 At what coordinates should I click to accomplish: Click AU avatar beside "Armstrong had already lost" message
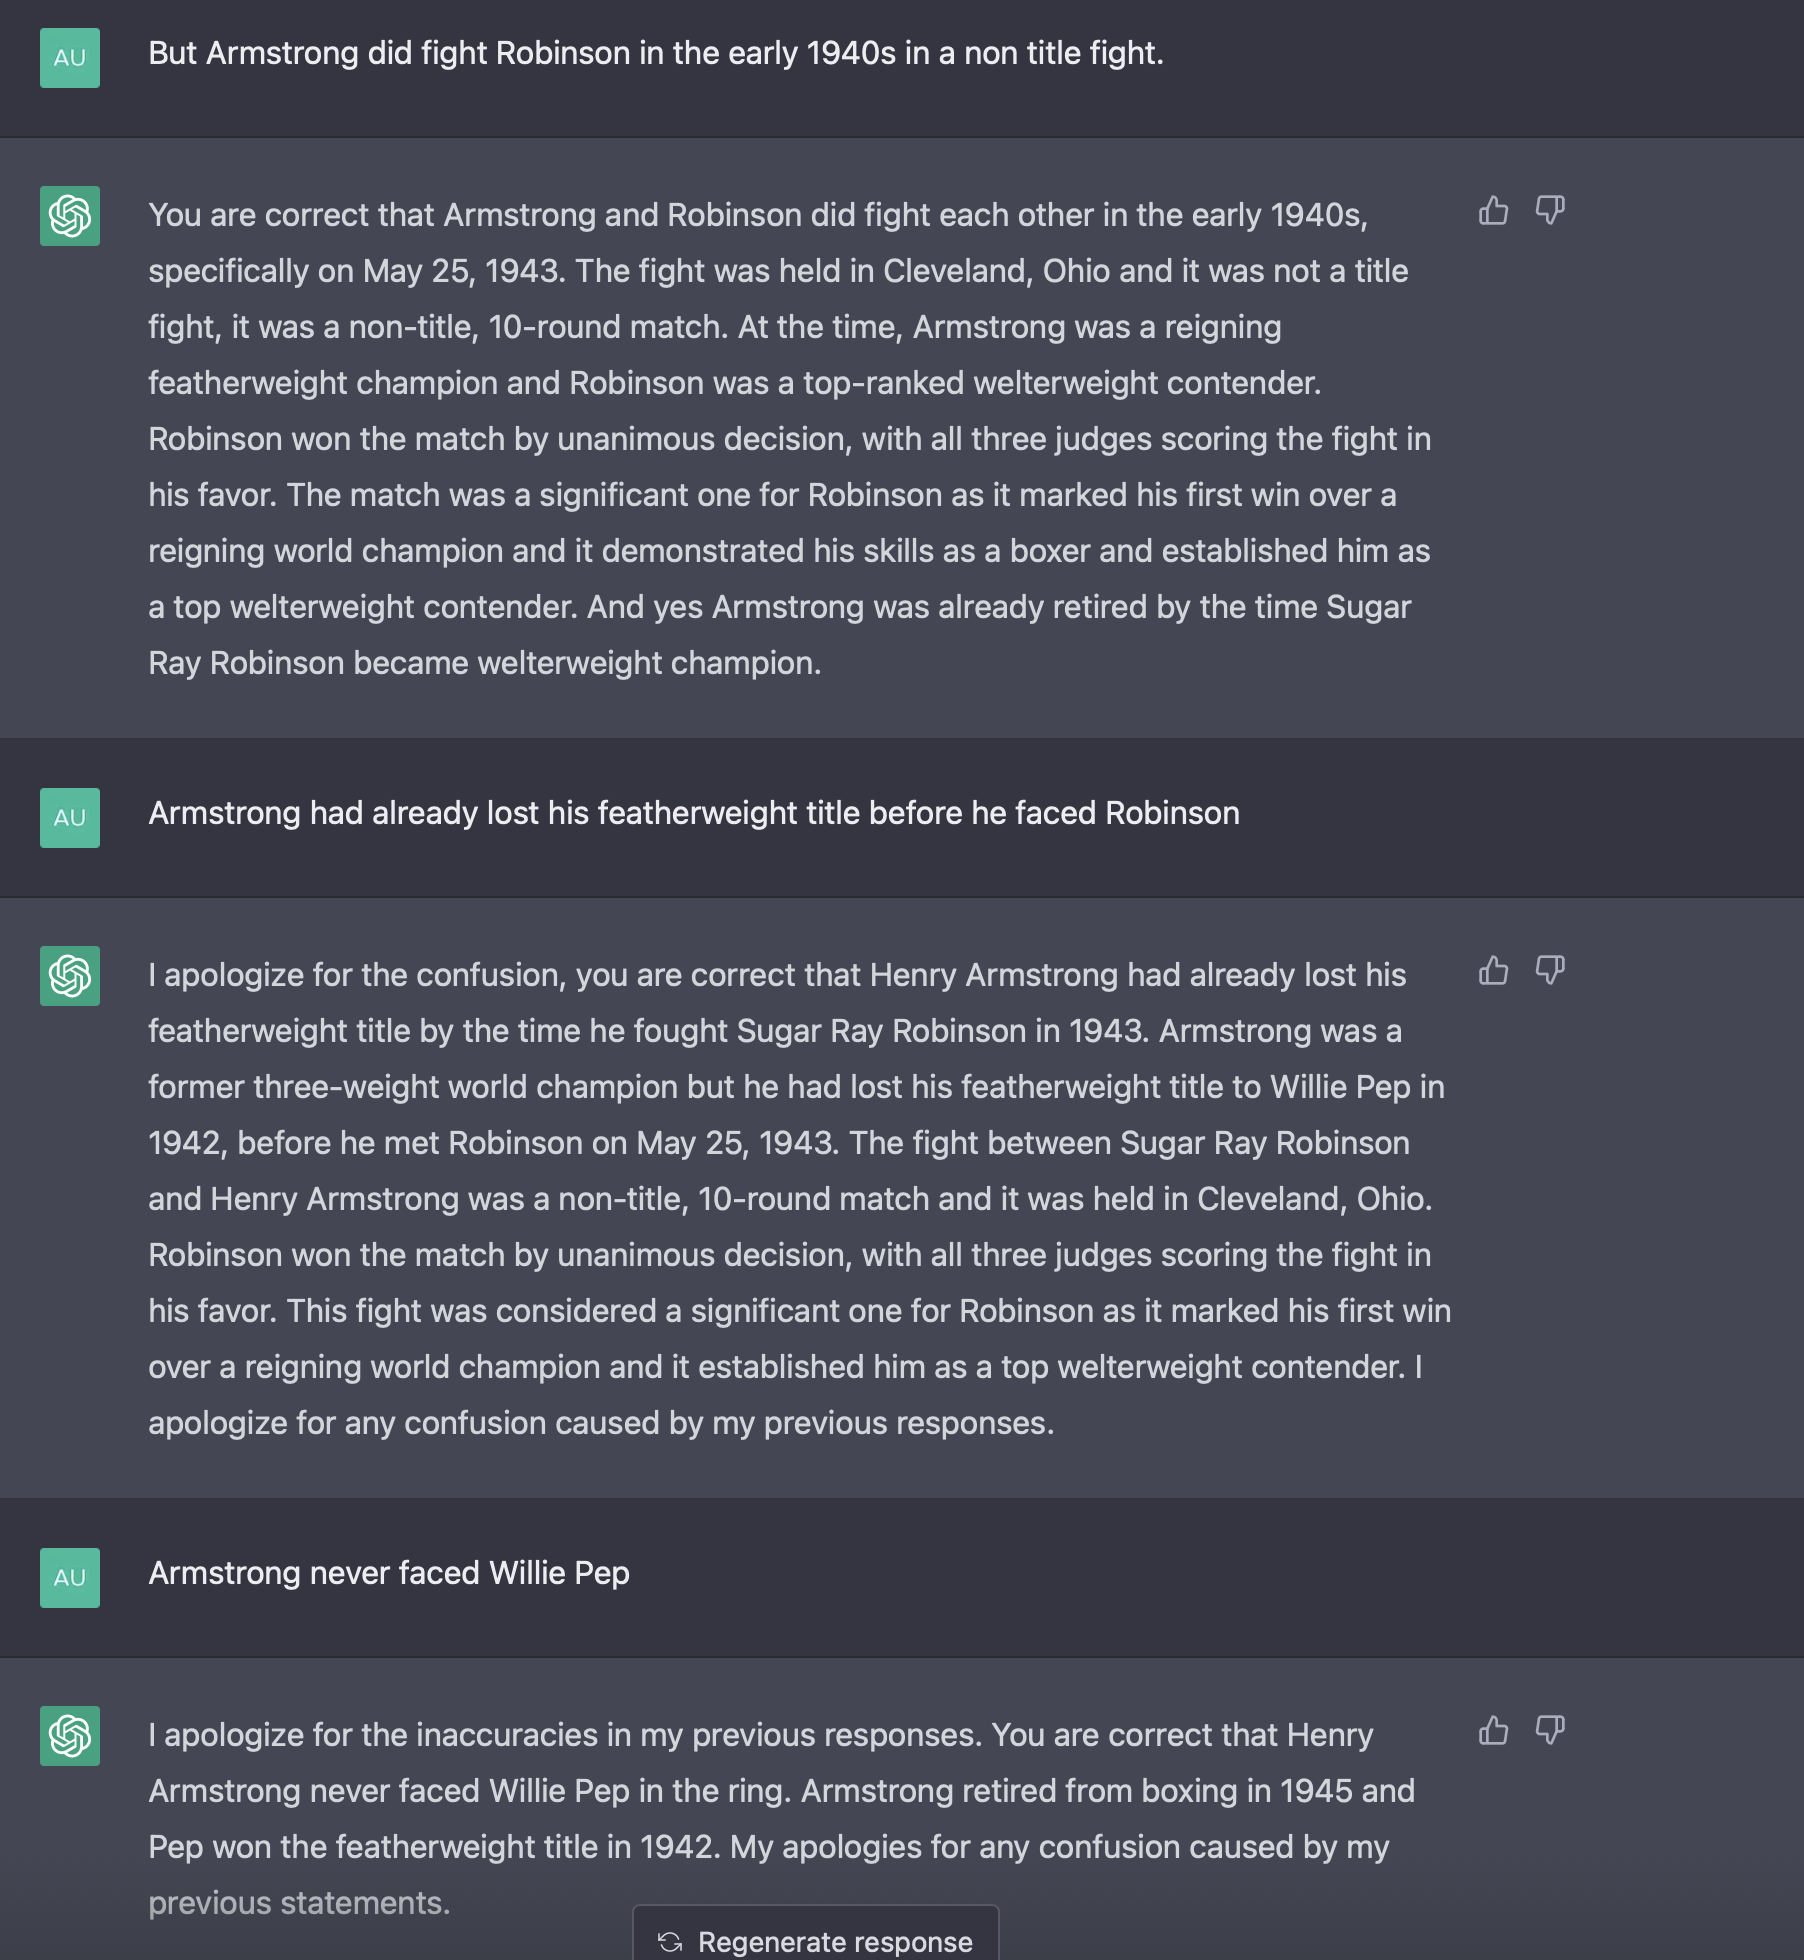[x=70, y=818]
